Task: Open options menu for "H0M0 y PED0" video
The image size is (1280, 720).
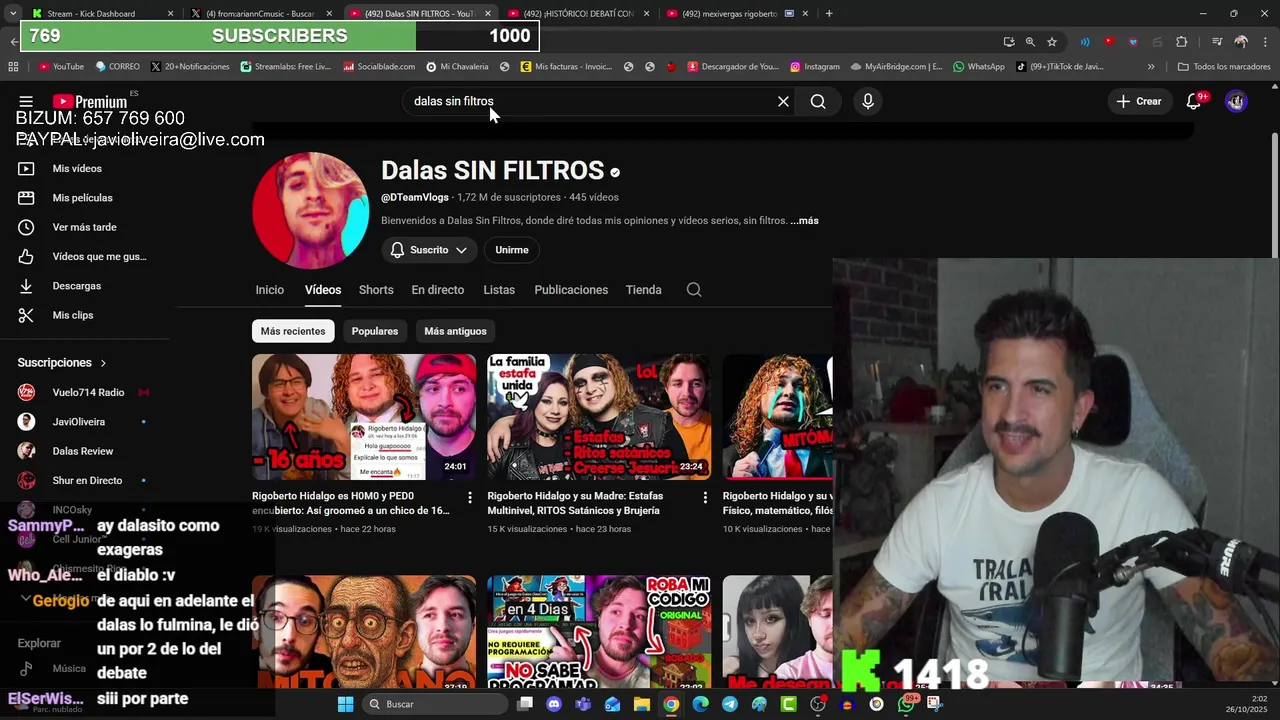Action: tap(470, 497)
